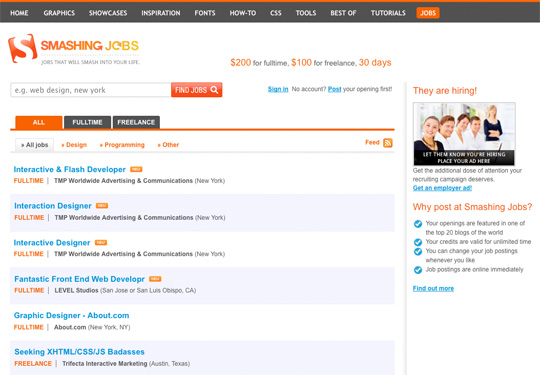
Task: Click the NEW badge beside Interactive & Flash Developer
Action: [136, 169]
